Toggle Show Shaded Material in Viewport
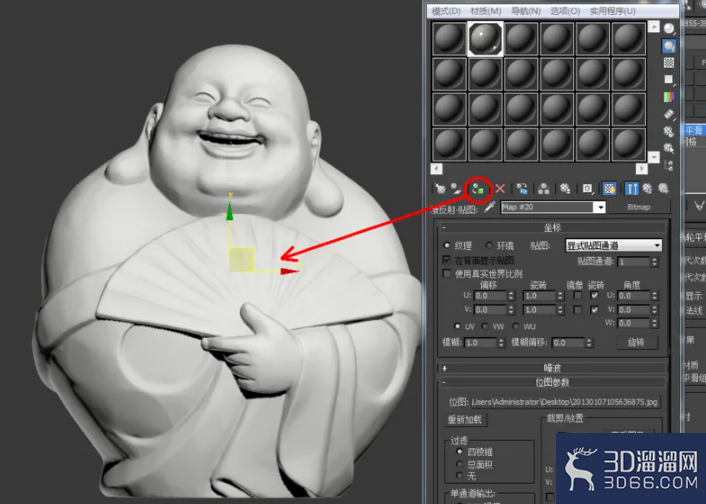Image resolution: width=706 pixels, height=504 pixels. pyautogui.click(x=610, y=189)
